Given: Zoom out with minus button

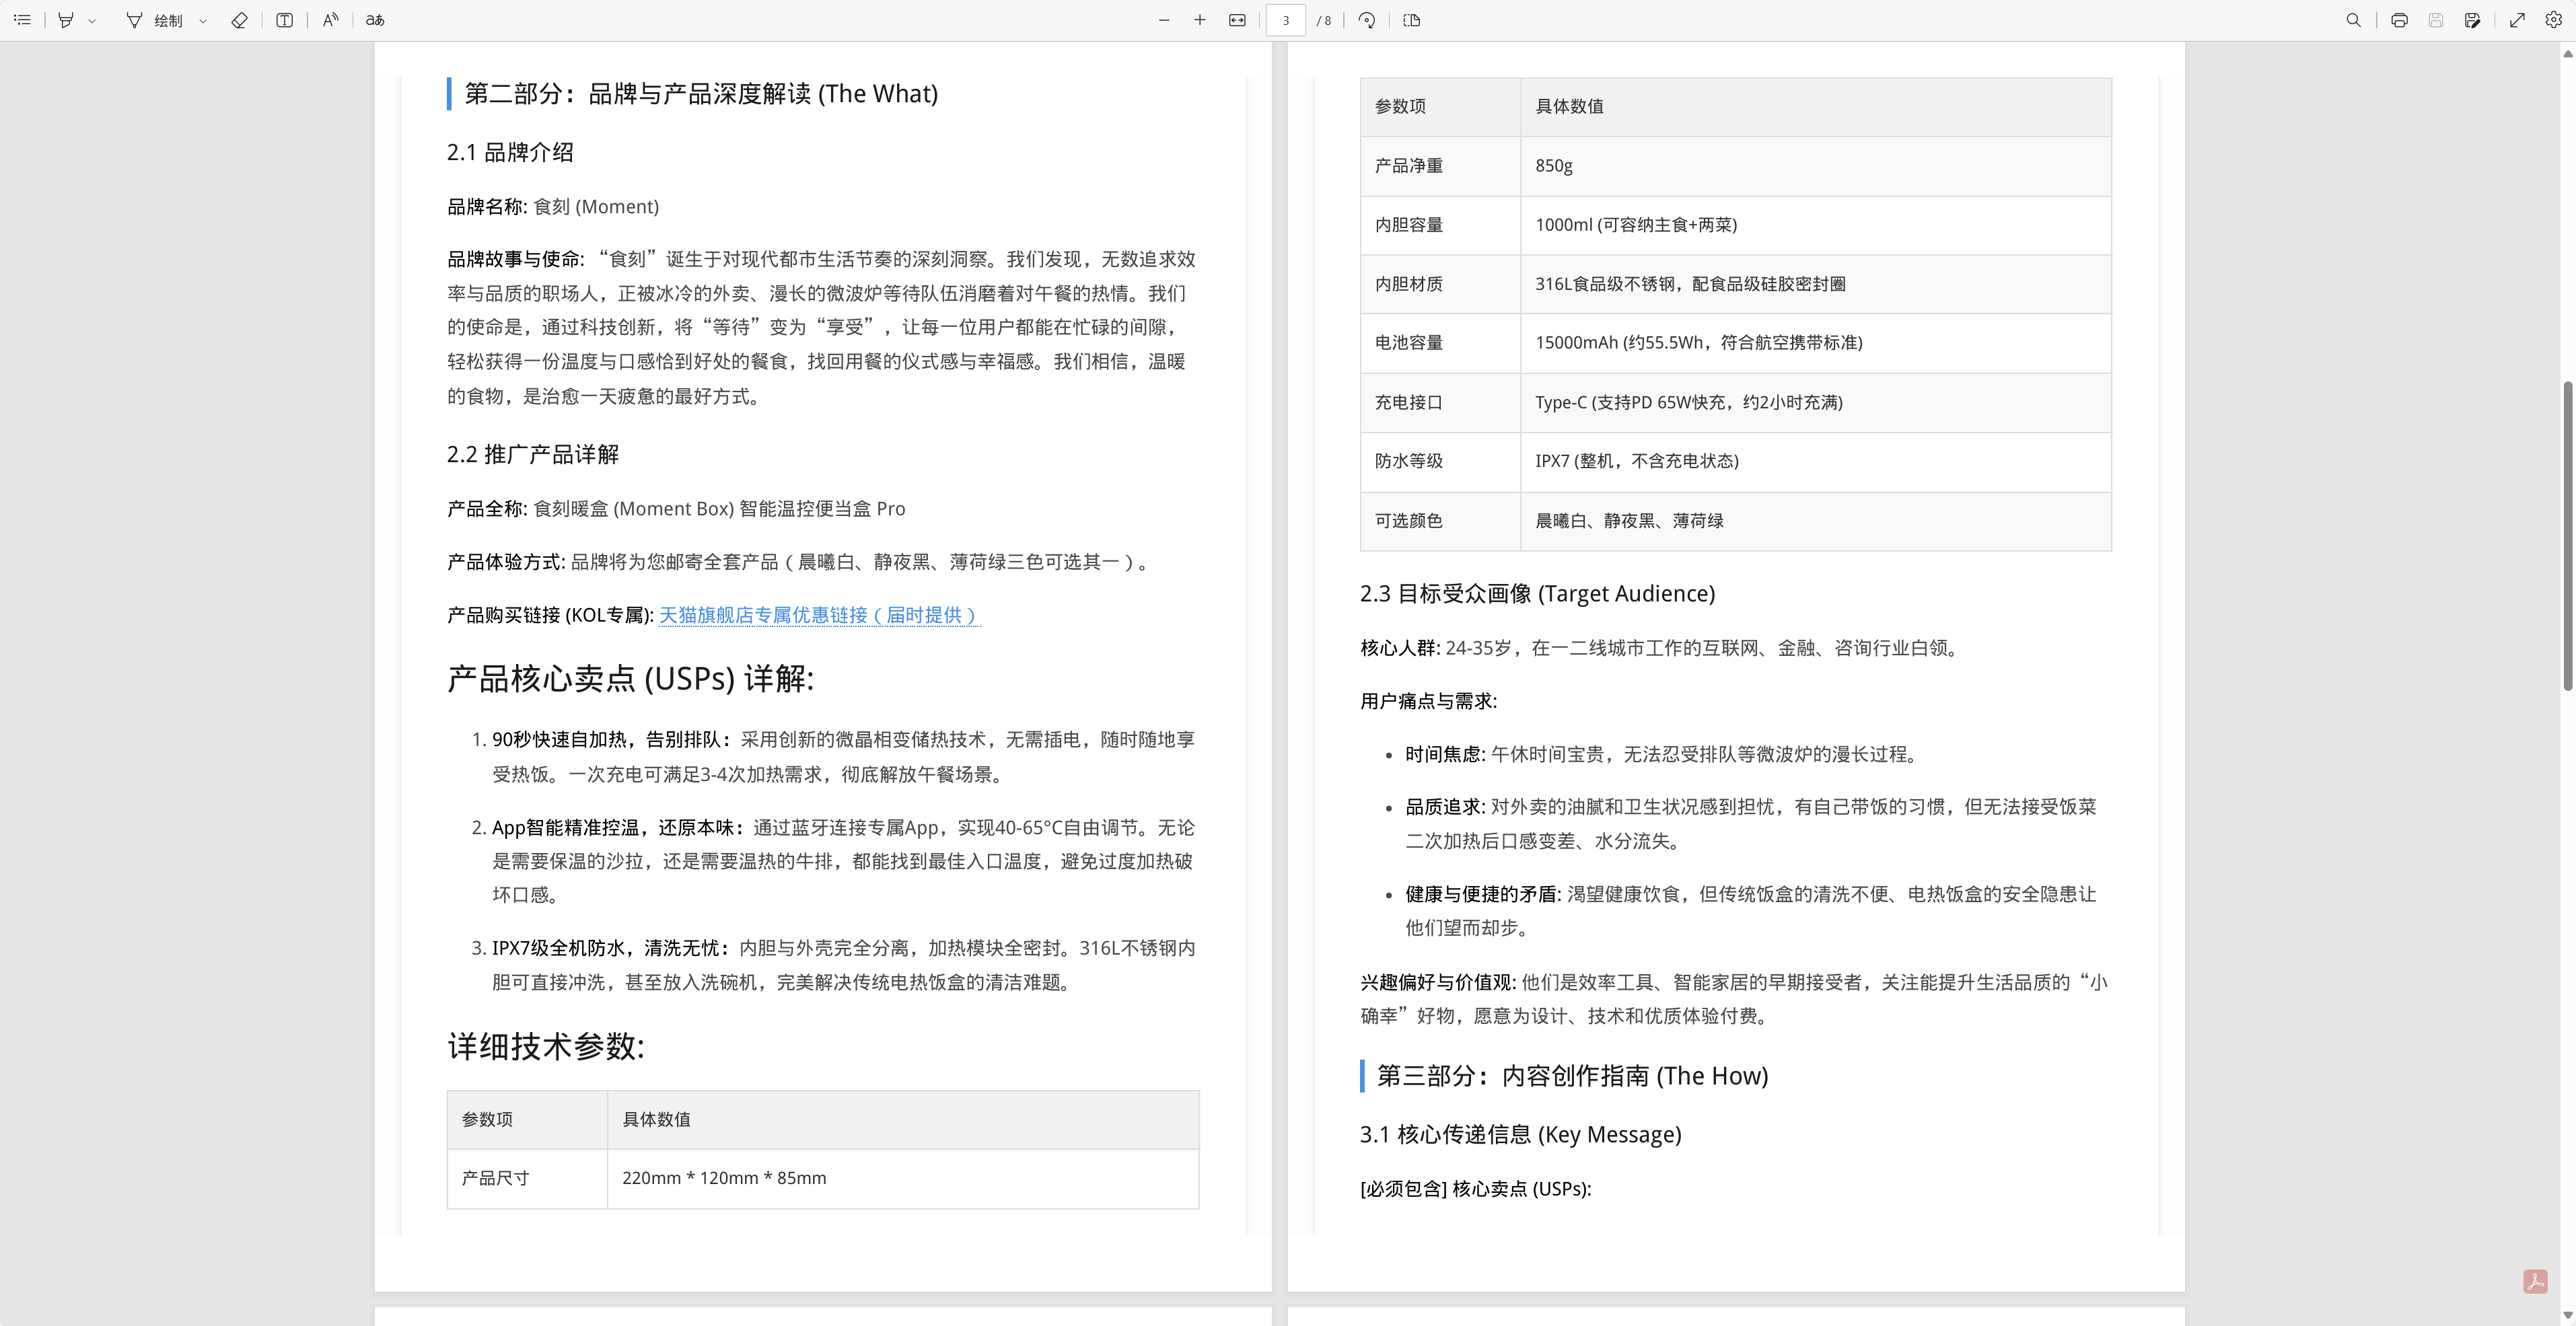Looking at the screenshot, I should [1164, 20].
